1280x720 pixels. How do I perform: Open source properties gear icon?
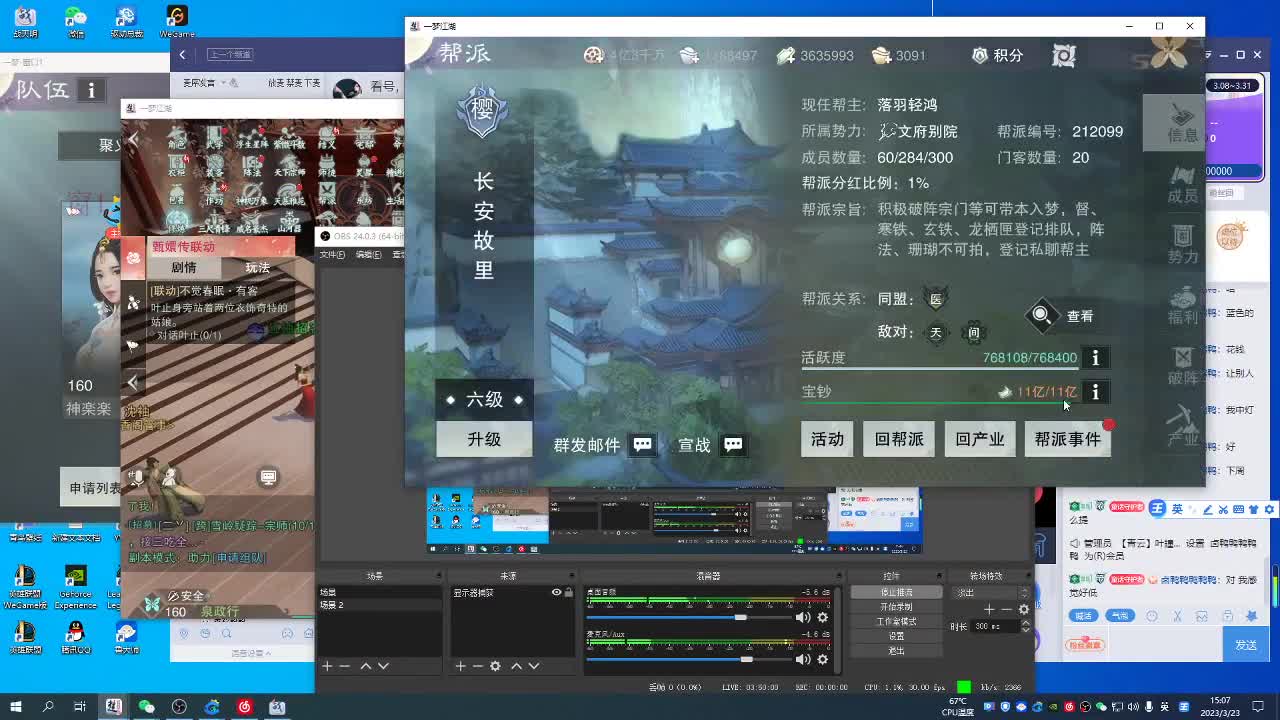coord(495,666)
